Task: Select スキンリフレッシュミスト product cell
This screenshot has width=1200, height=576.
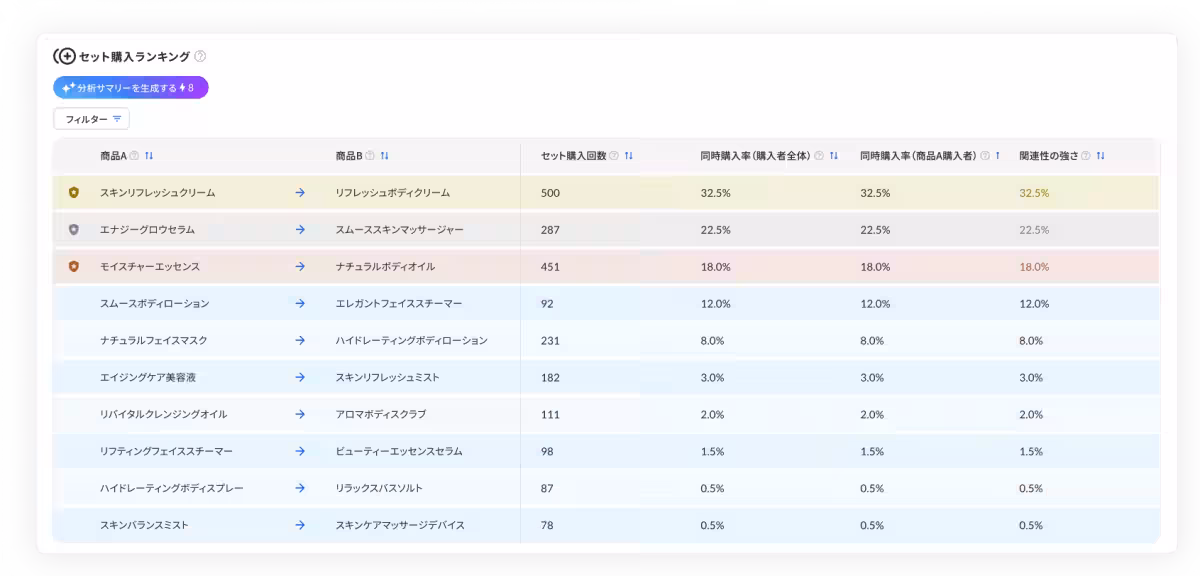Action: (x=387, y=377)
